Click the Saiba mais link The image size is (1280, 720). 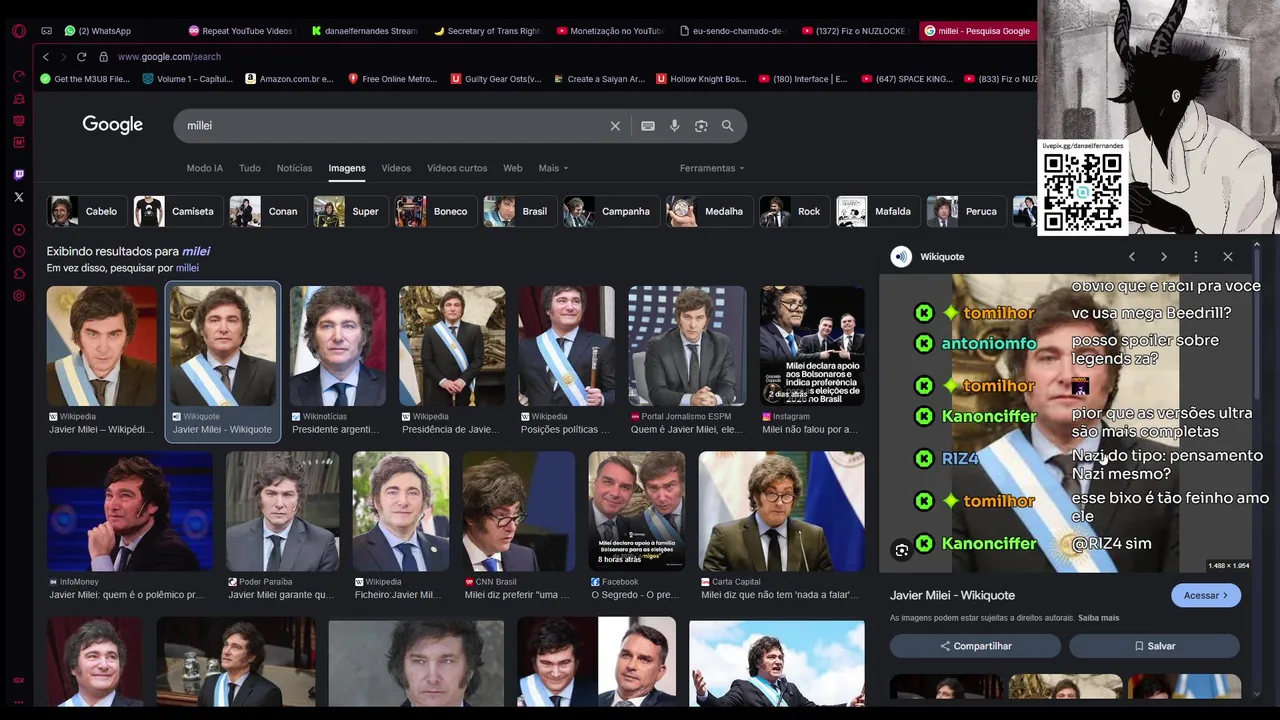(x=1099, y=618)
